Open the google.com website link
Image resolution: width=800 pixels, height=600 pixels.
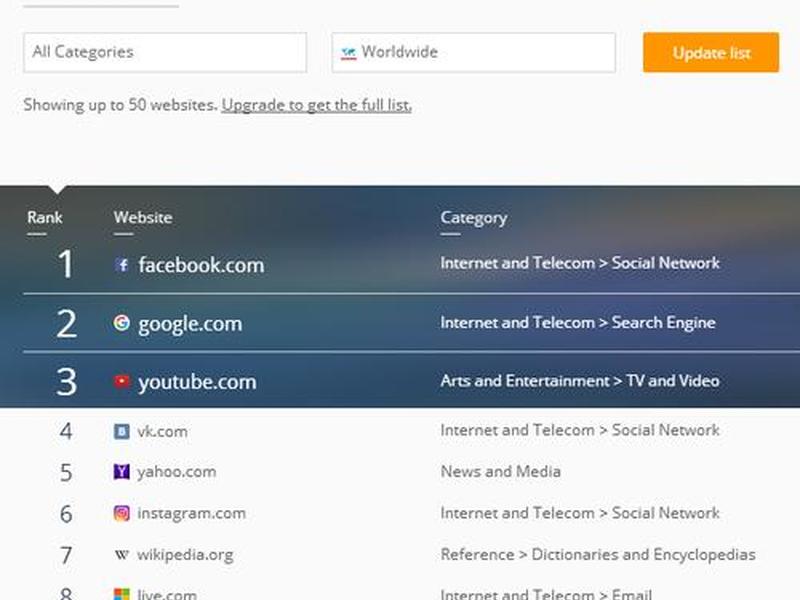pos(190,324)
